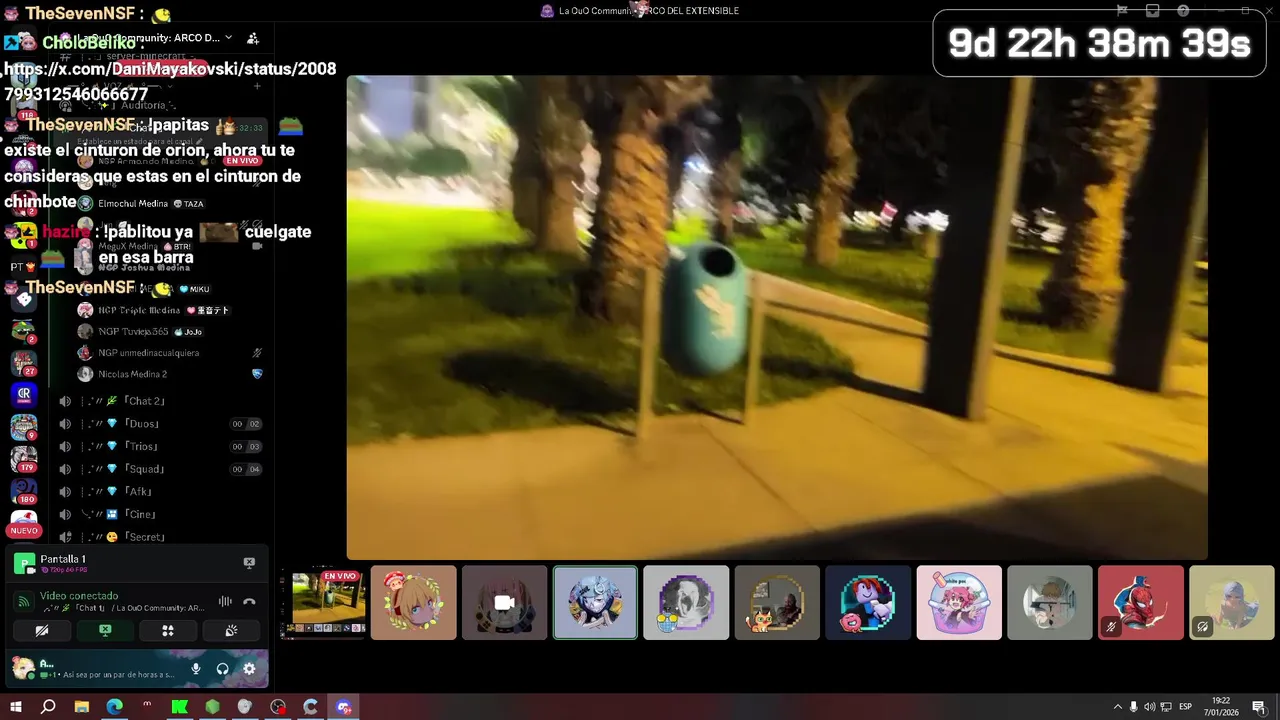Viewport: 1280px width, 720px height.
Task: Open the help icon in Discord title bar
Action: pyautogui.click(x=1183, y=10)
